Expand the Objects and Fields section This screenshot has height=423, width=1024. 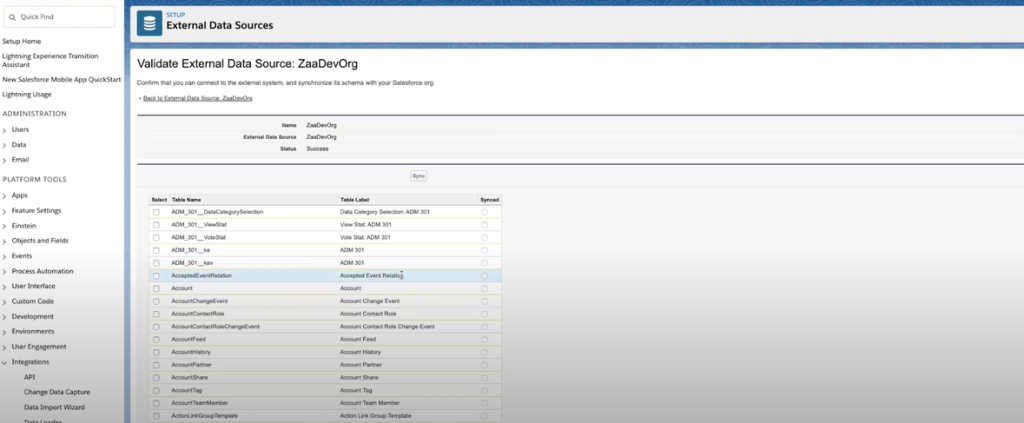[5, 241]
